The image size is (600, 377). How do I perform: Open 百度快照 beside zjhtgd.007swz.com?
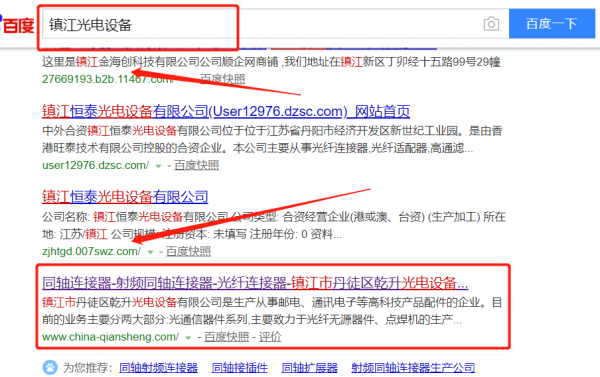click(189, 251)
